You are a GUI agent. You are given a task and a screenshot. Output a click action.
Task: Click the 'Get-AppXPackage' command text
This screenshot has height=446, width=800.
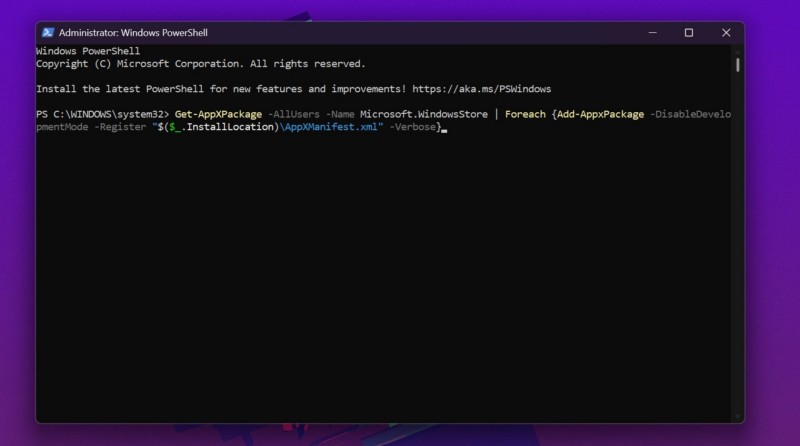pos(218,114)
